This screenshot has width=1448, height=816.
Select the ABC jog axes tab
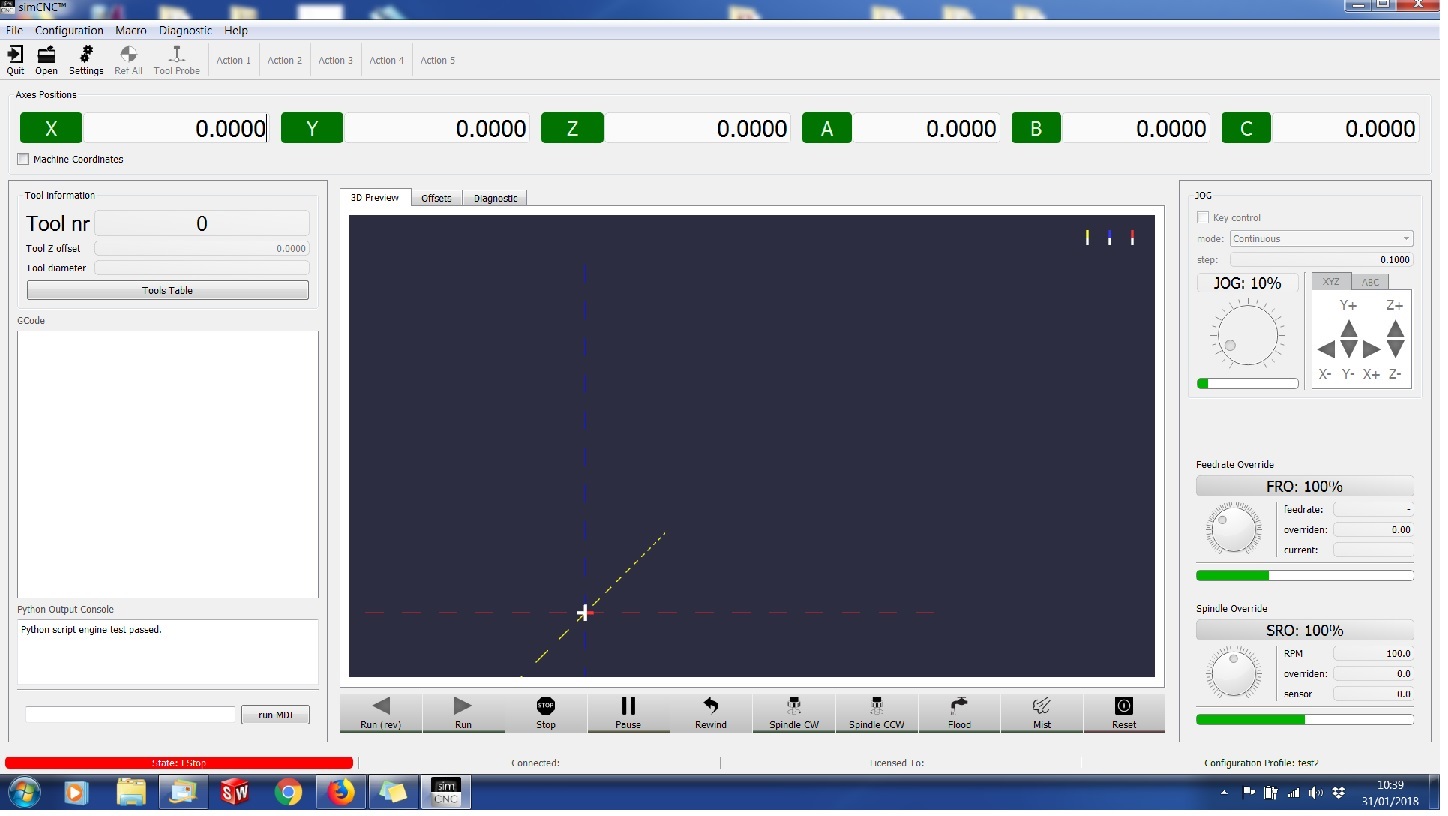click(x=1369, y=282)
